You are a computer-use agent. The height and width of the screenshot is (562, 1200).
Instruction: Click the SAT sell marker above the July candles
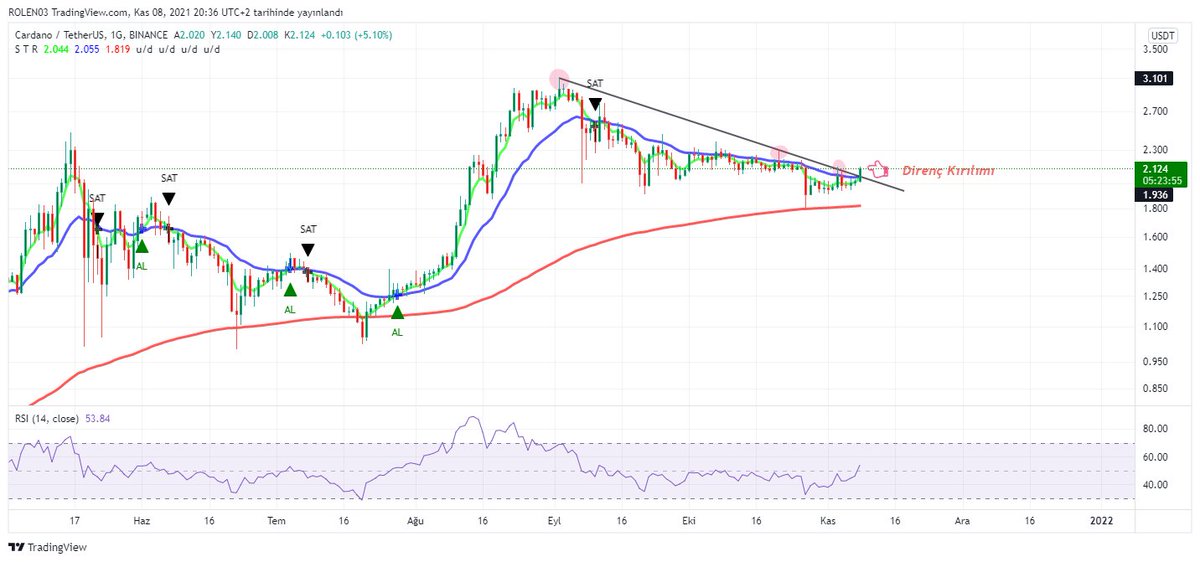(x=308, y=249)
